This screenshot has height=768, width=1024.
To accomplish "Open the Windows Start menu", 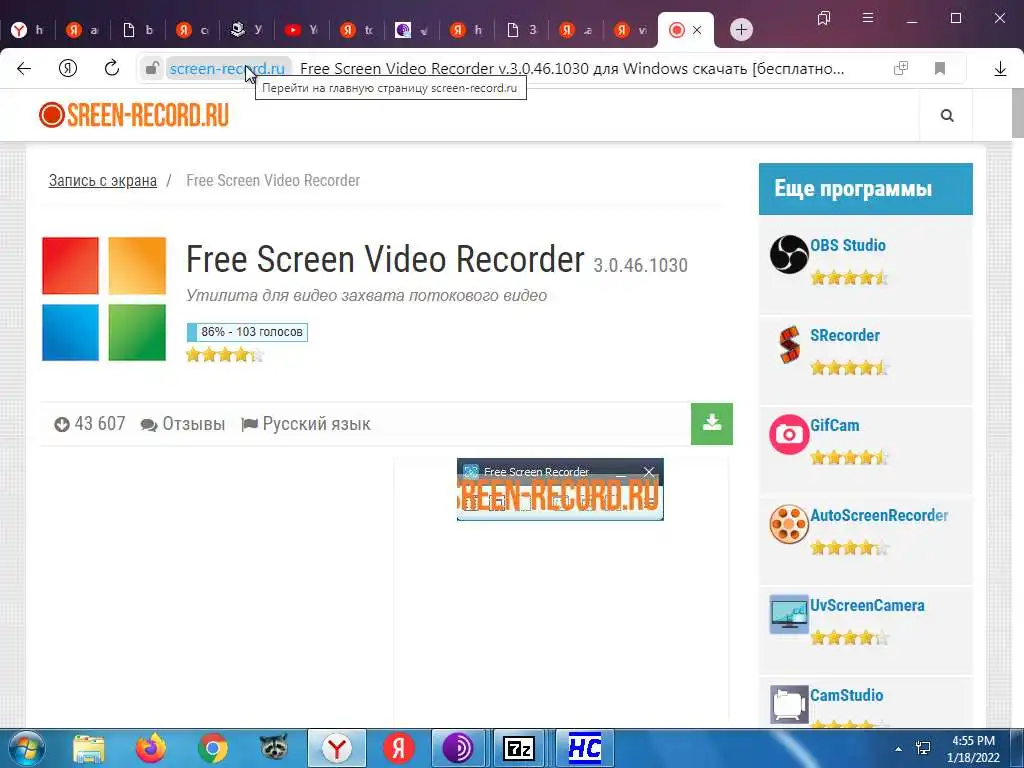I will point(26,748).
